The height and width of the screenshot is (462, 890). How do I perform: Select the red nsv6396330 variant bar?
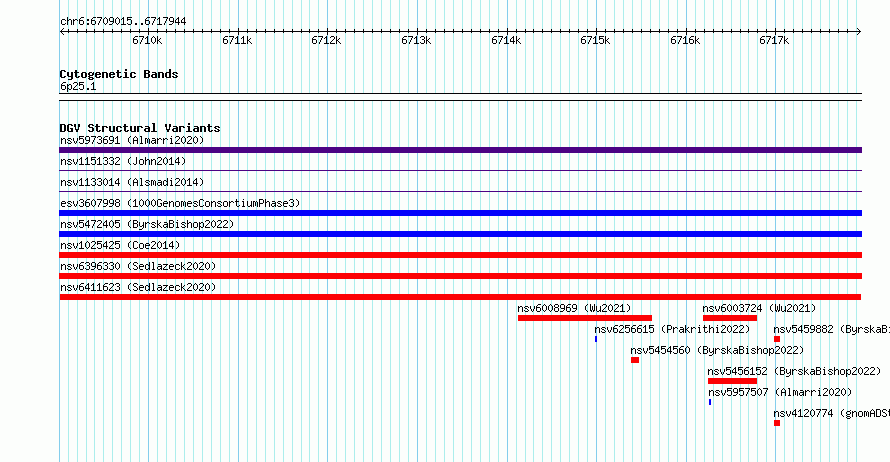tap(460, 276)
